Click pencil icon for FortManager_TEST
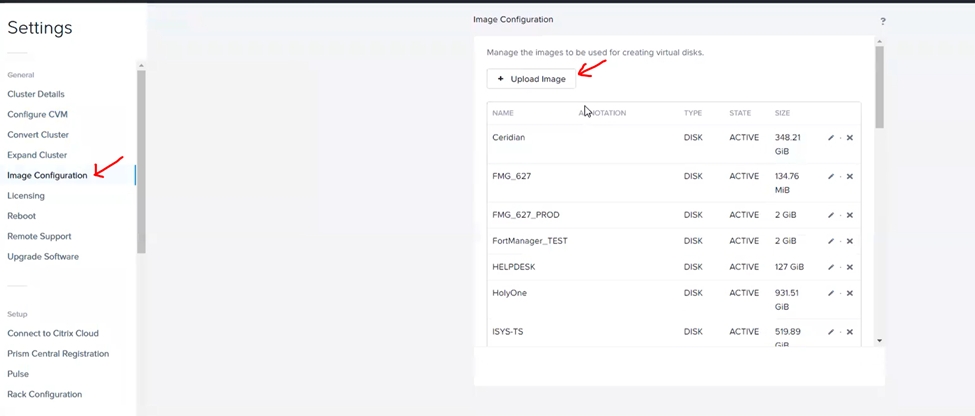This screenshot has height=416, width=975. point(831,242)
